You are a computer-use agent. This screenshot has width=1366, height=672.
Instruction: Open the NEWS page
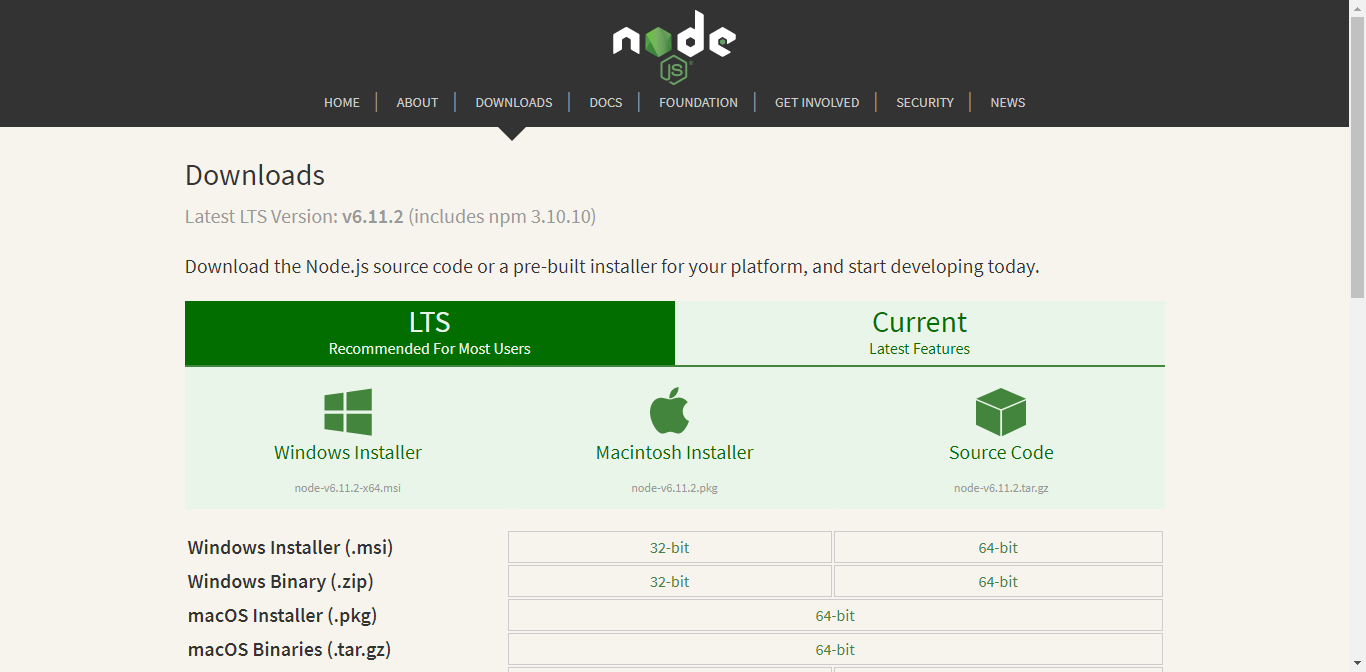(1007, 102)
